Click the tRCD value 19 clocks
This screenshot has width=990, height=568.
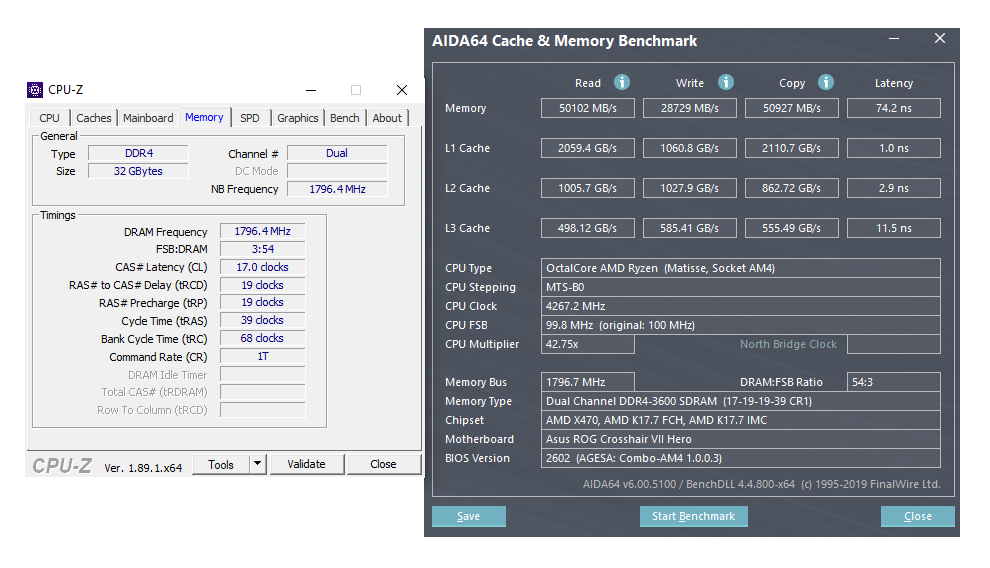pos(263,285)
